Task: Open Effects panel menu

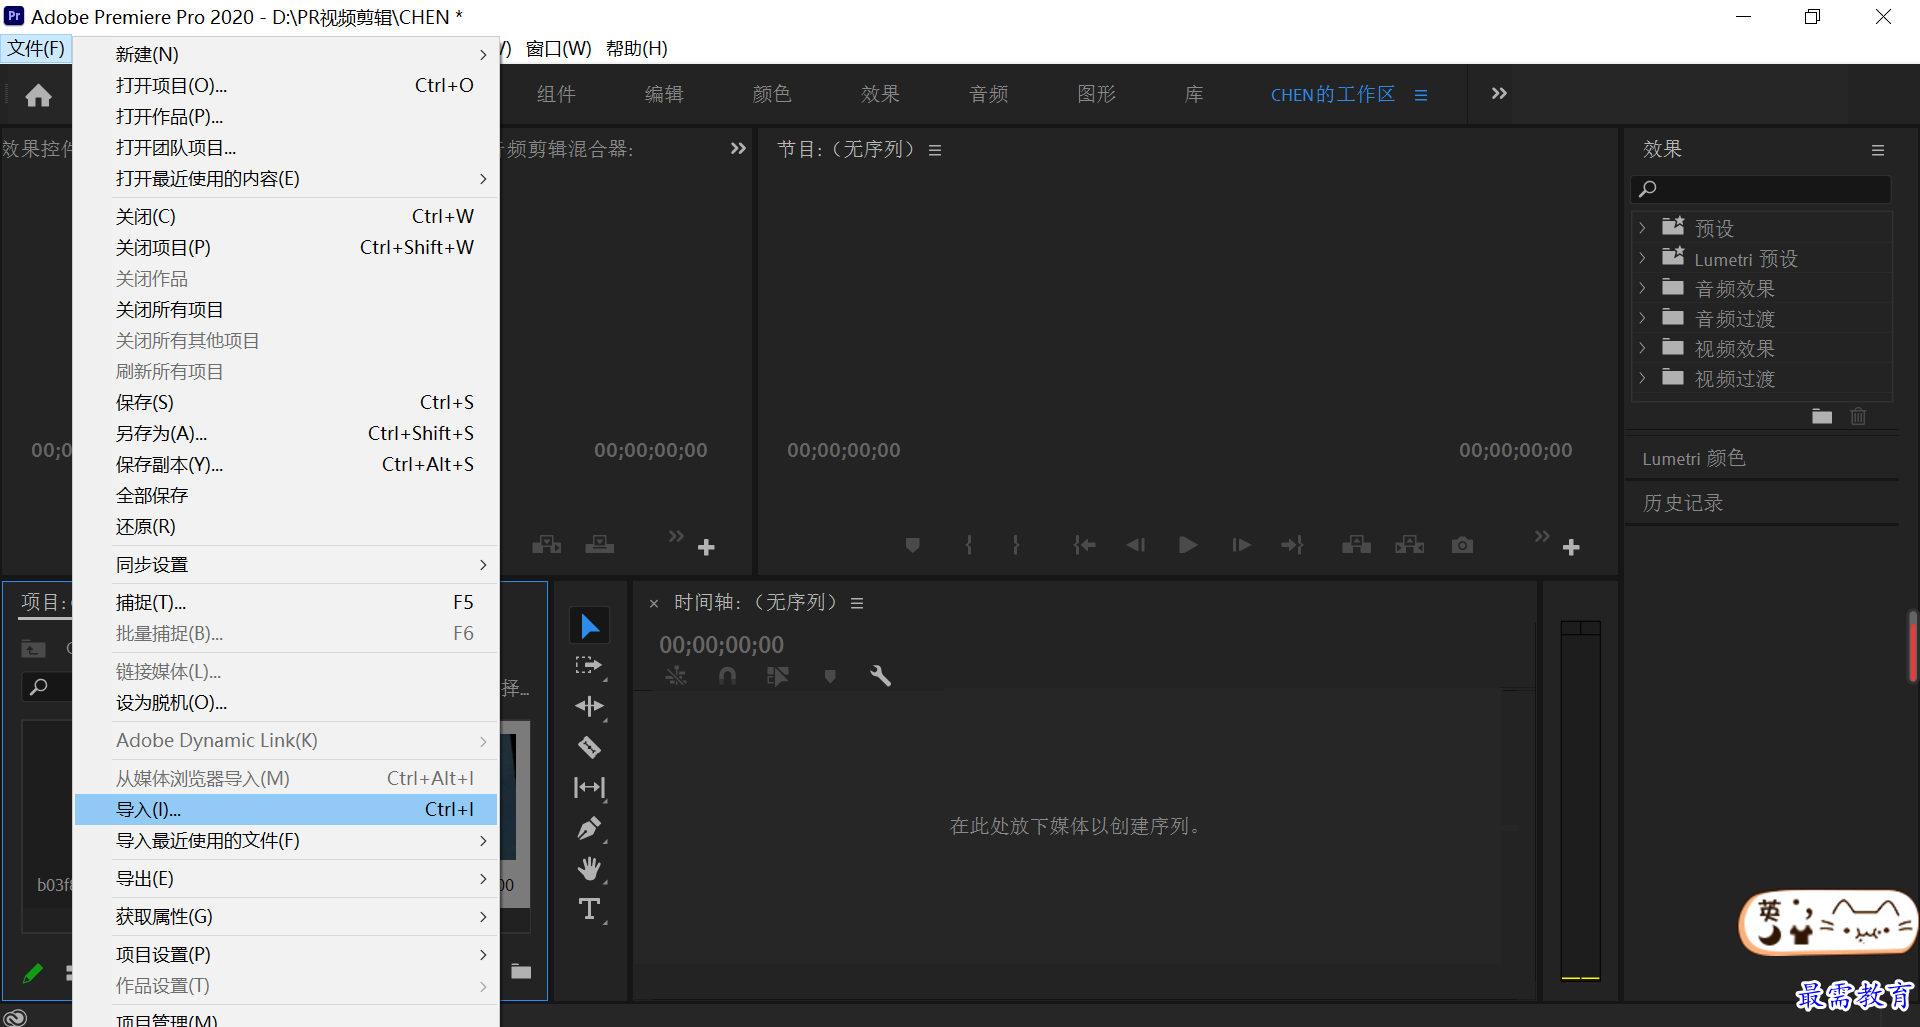Action: pos(1878,150)
